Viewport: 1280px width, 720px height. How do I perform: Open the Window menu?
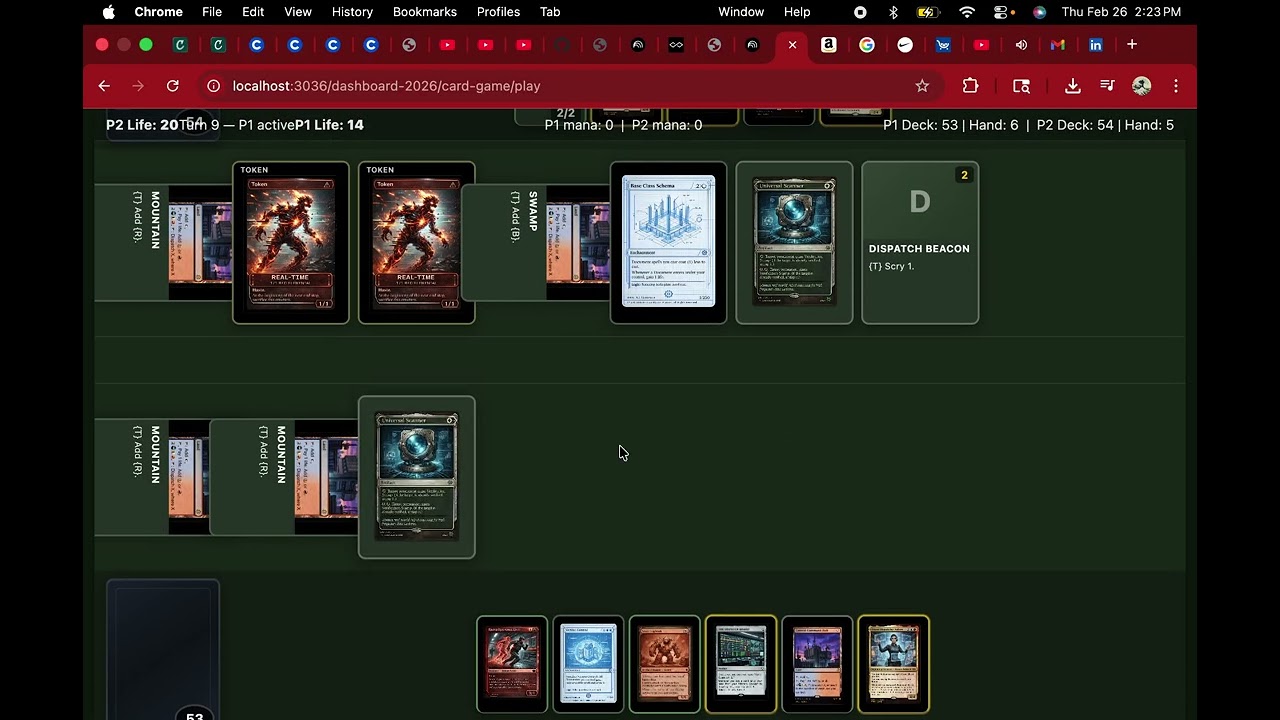point(741,12)
